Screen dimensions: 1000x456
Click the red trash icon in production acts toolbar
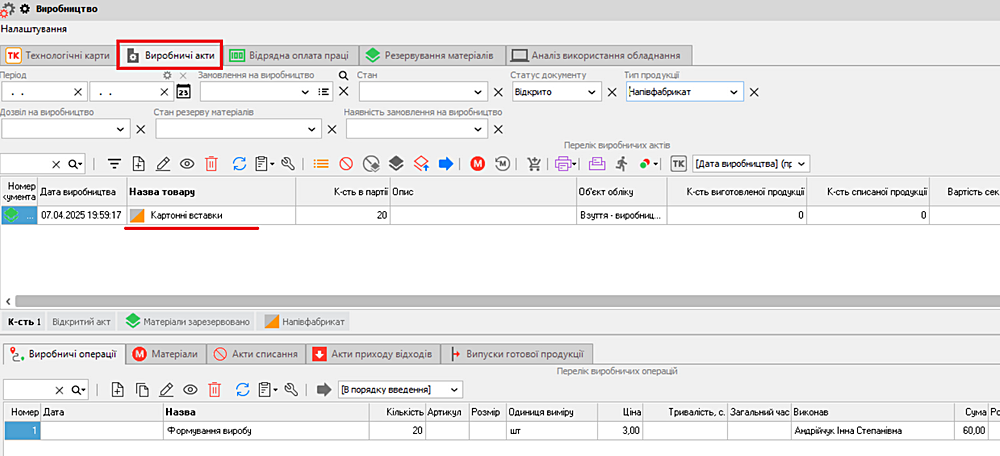click(211, 163)
